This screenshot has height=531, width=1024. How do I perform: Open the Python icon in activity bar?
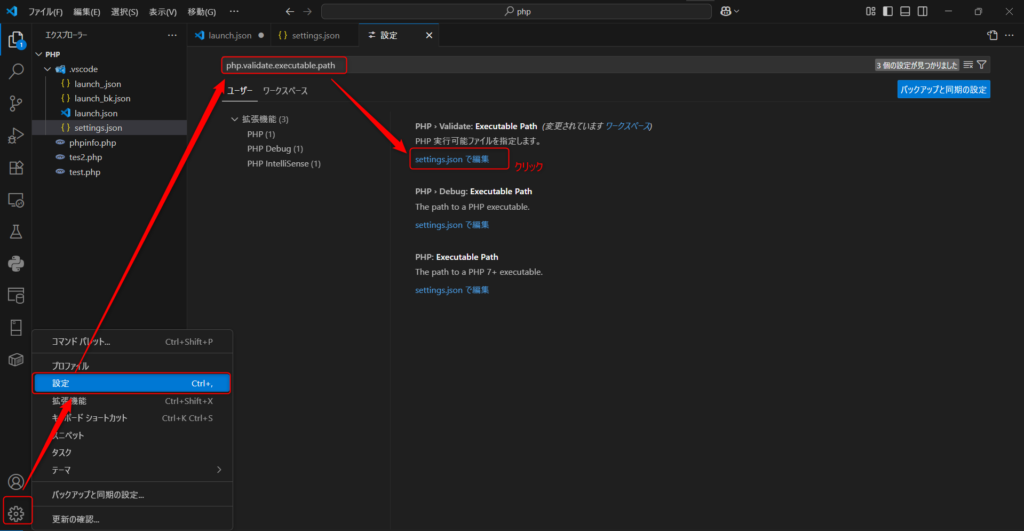point(16,264)
